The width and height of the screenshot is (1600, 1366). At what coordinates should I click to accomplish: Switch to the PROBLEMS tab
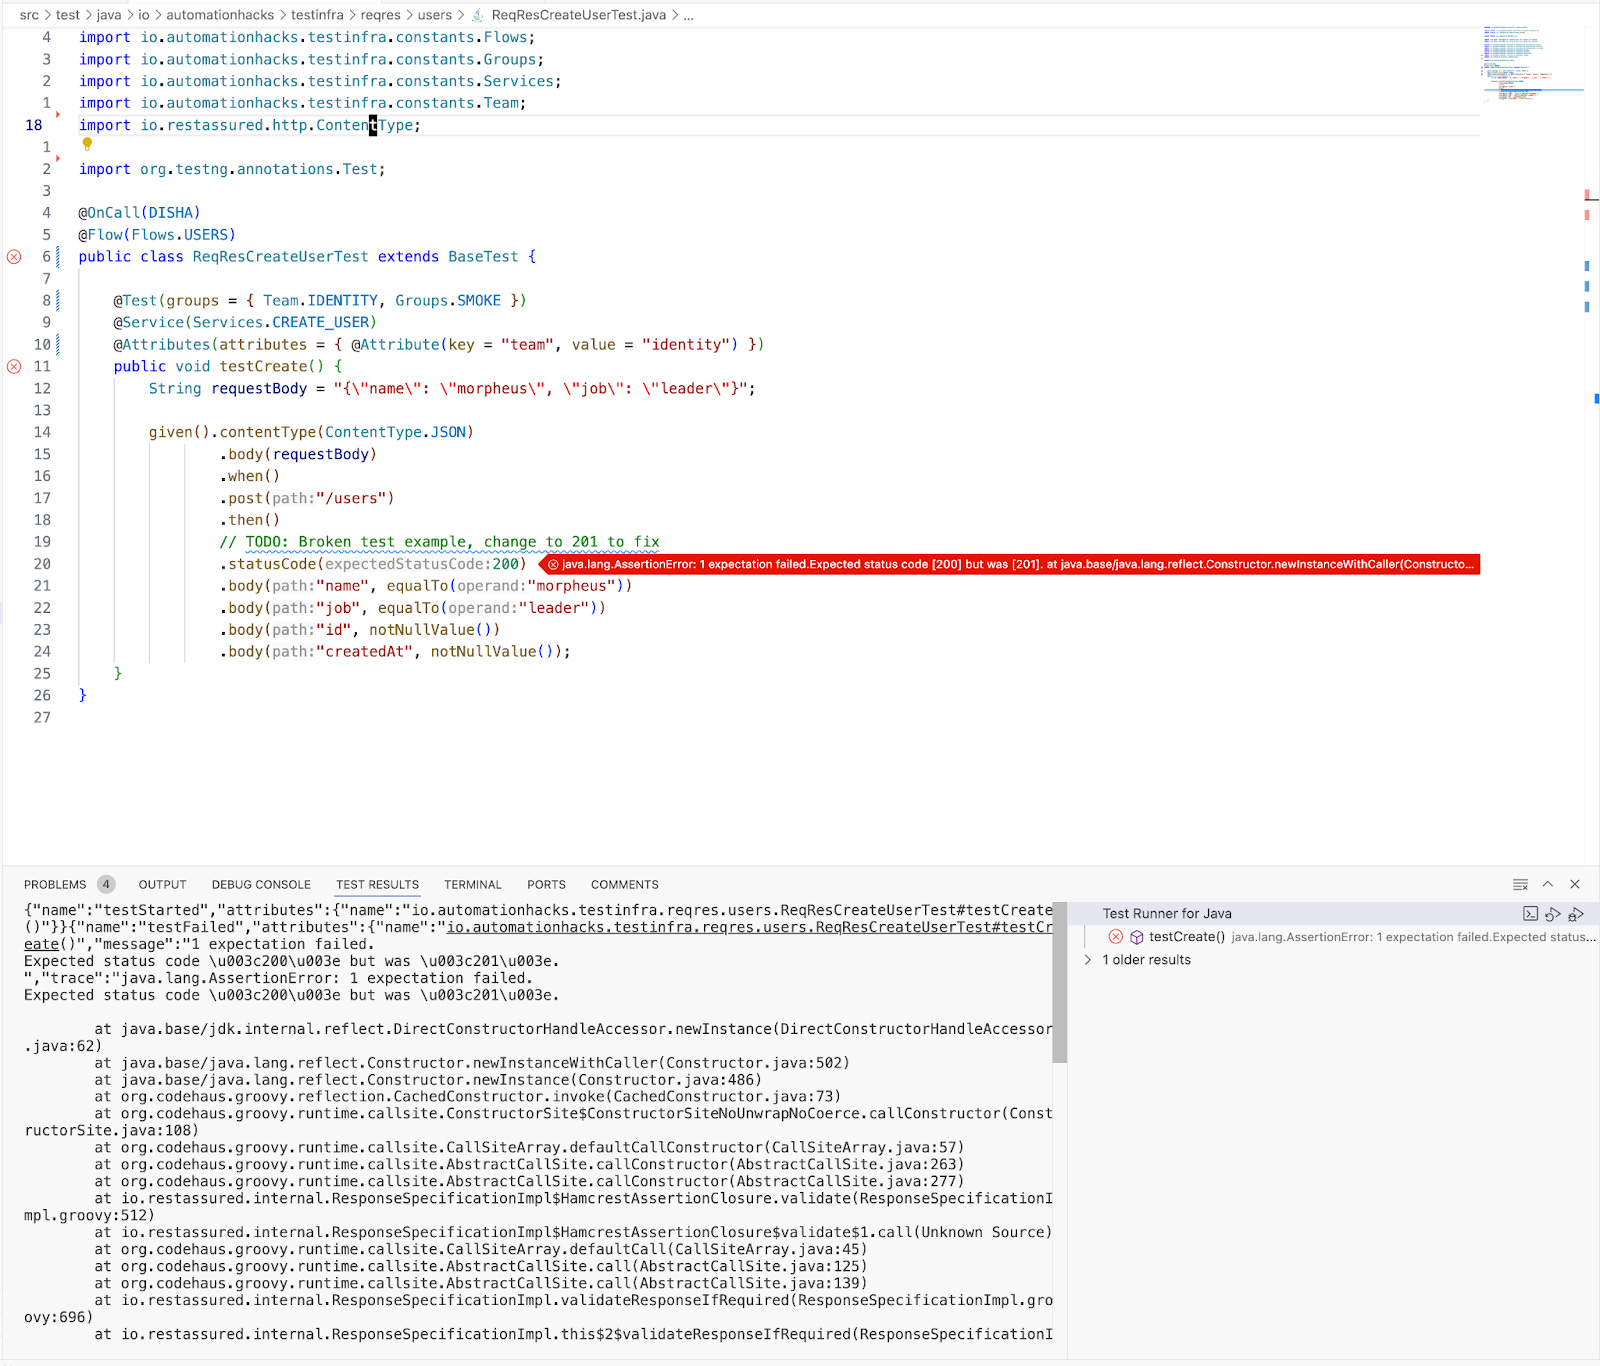click(55, 884)
